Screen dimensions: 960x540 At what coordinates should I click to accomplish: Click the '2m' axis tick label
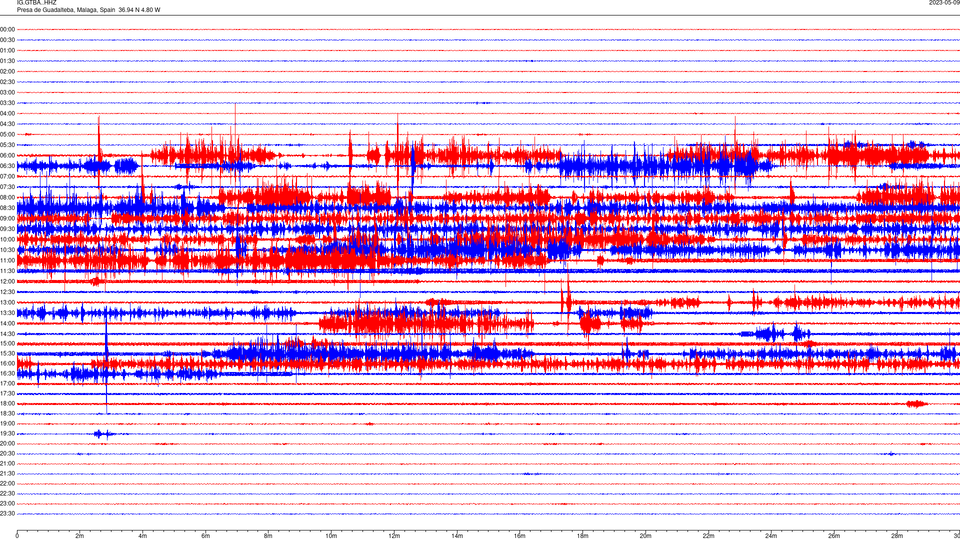tap(80, 536)
